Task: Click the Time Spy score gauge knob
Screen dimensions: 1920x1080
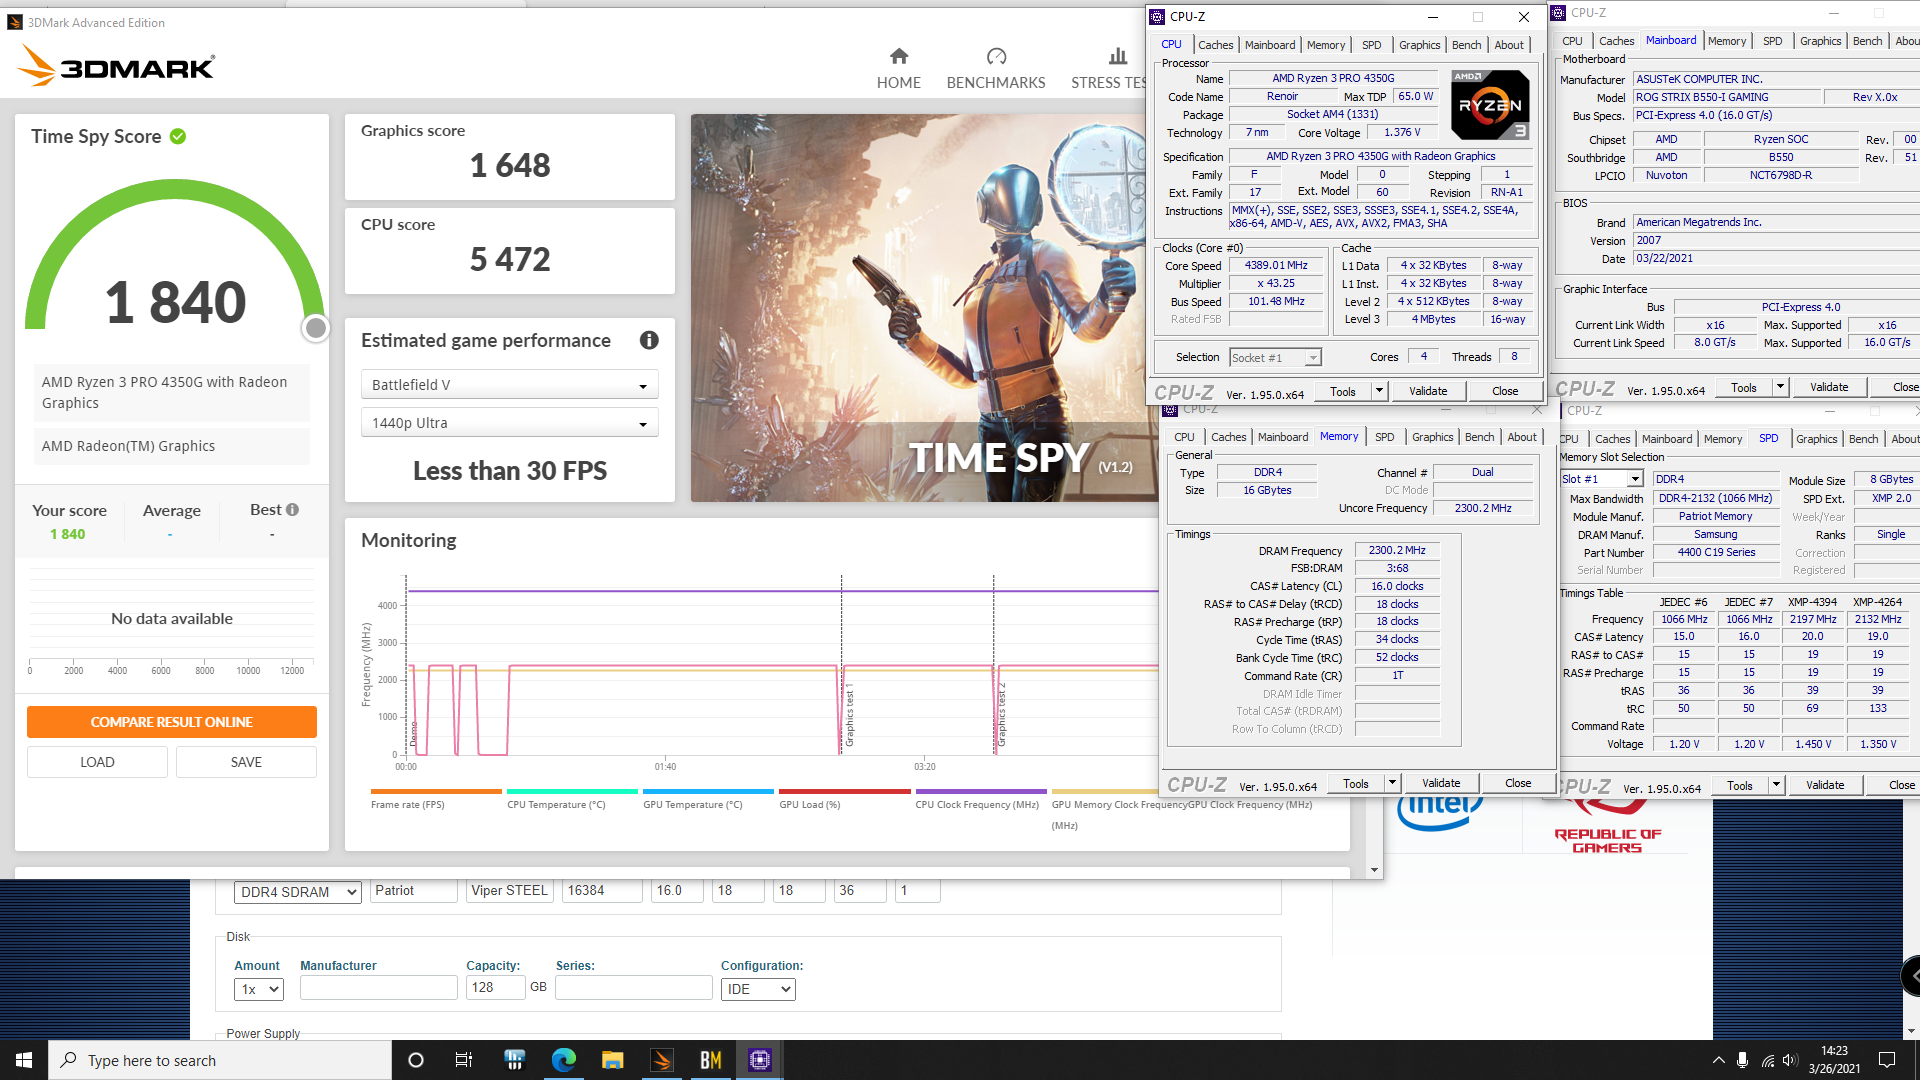Action: pos(316,328)
